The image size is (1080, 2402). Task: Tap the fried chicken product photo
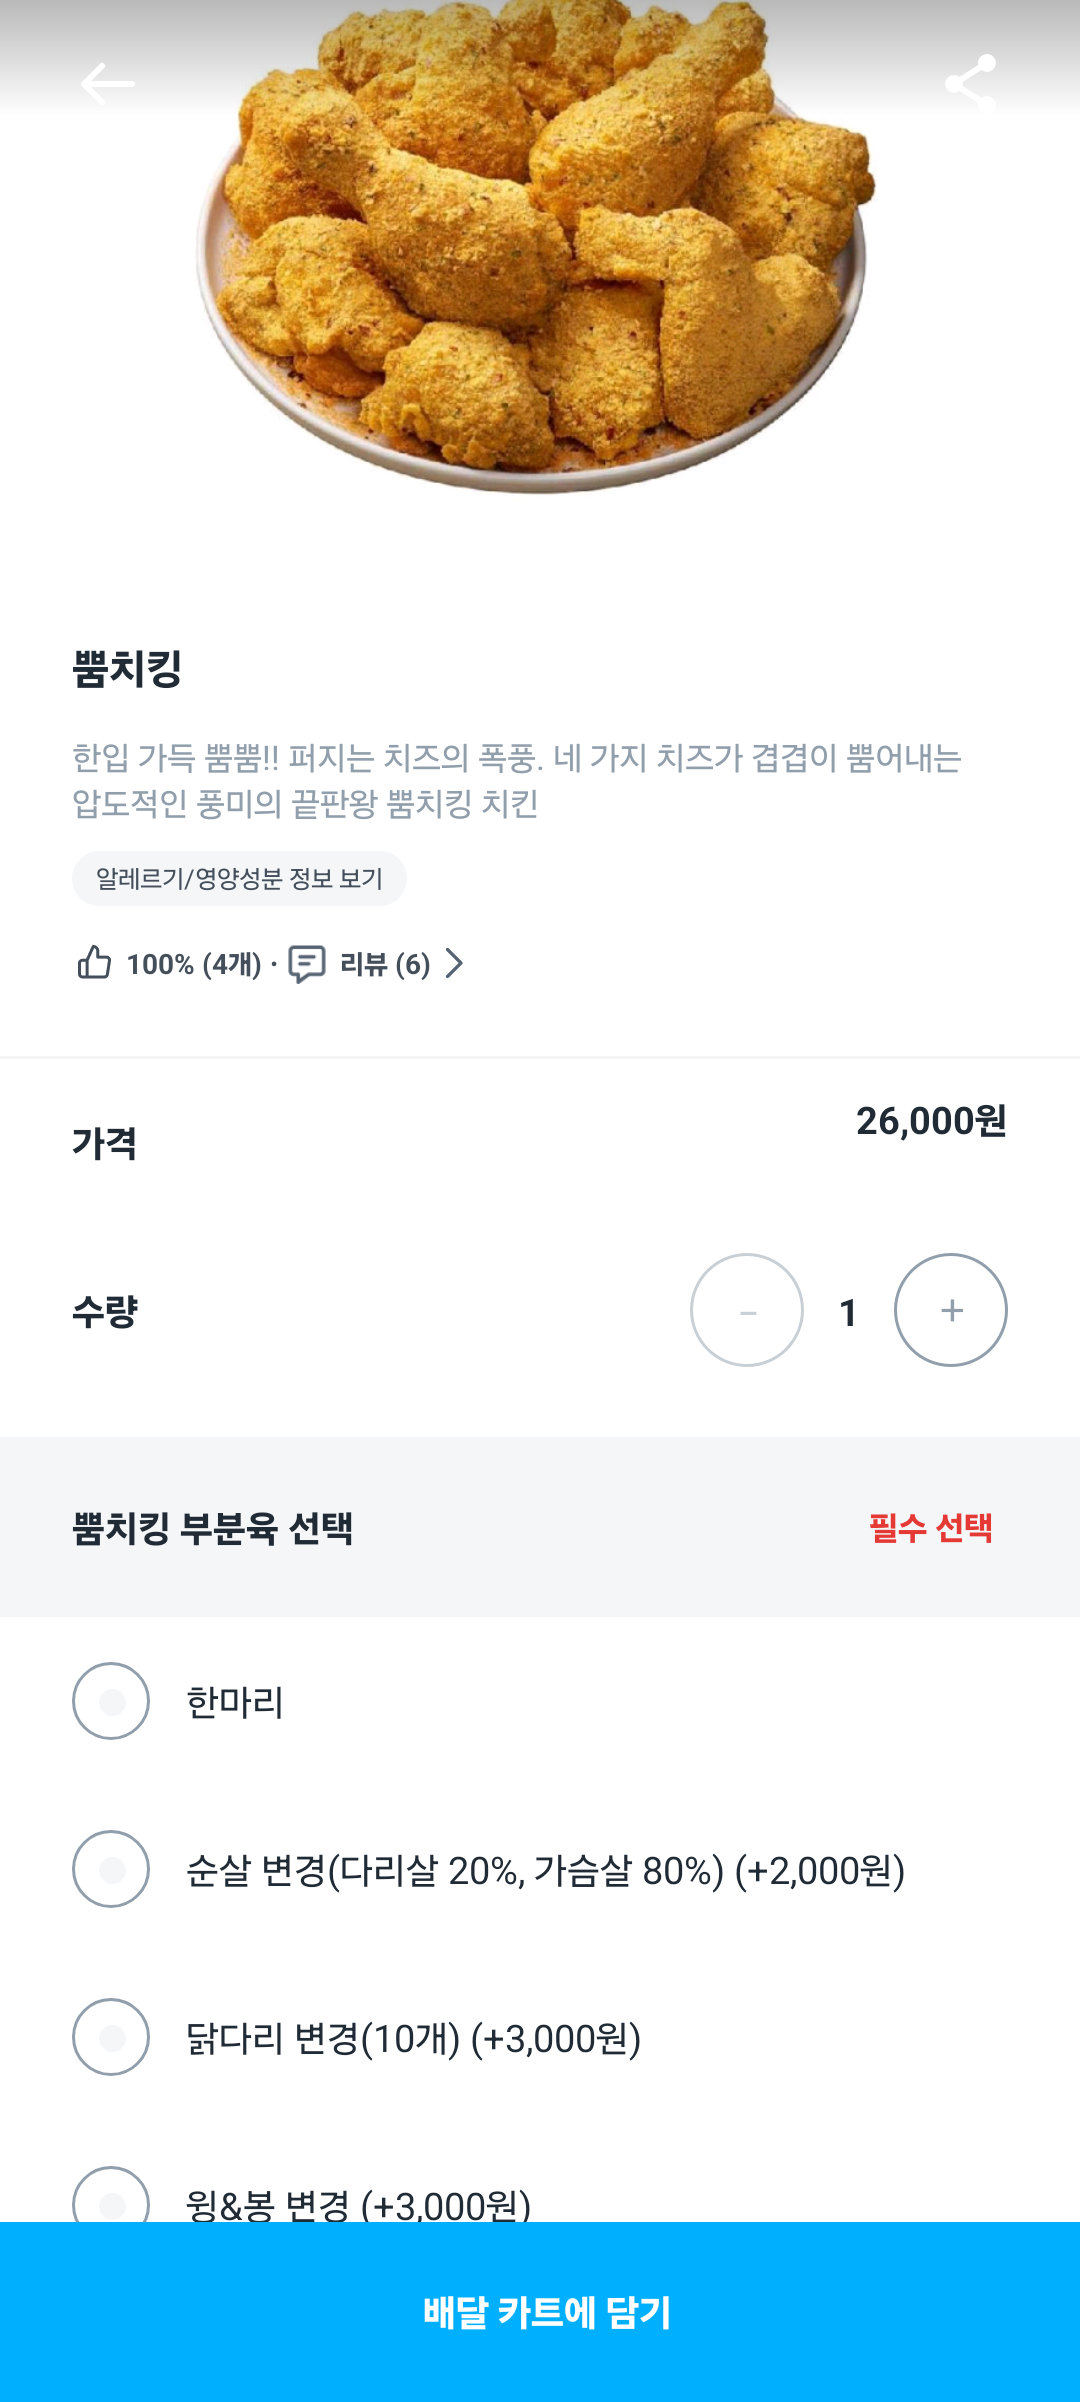pyautogui.click(x=535, y=250)
